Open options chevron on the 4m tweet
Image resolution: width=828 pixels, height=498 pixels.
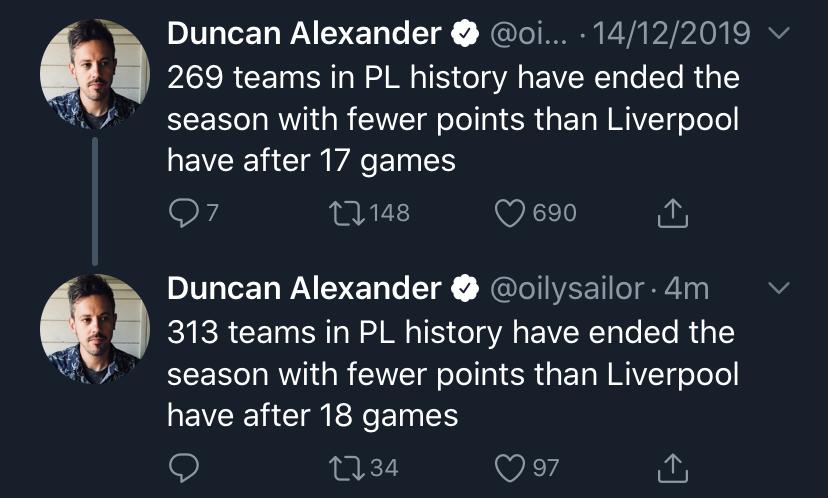point(779,289)
